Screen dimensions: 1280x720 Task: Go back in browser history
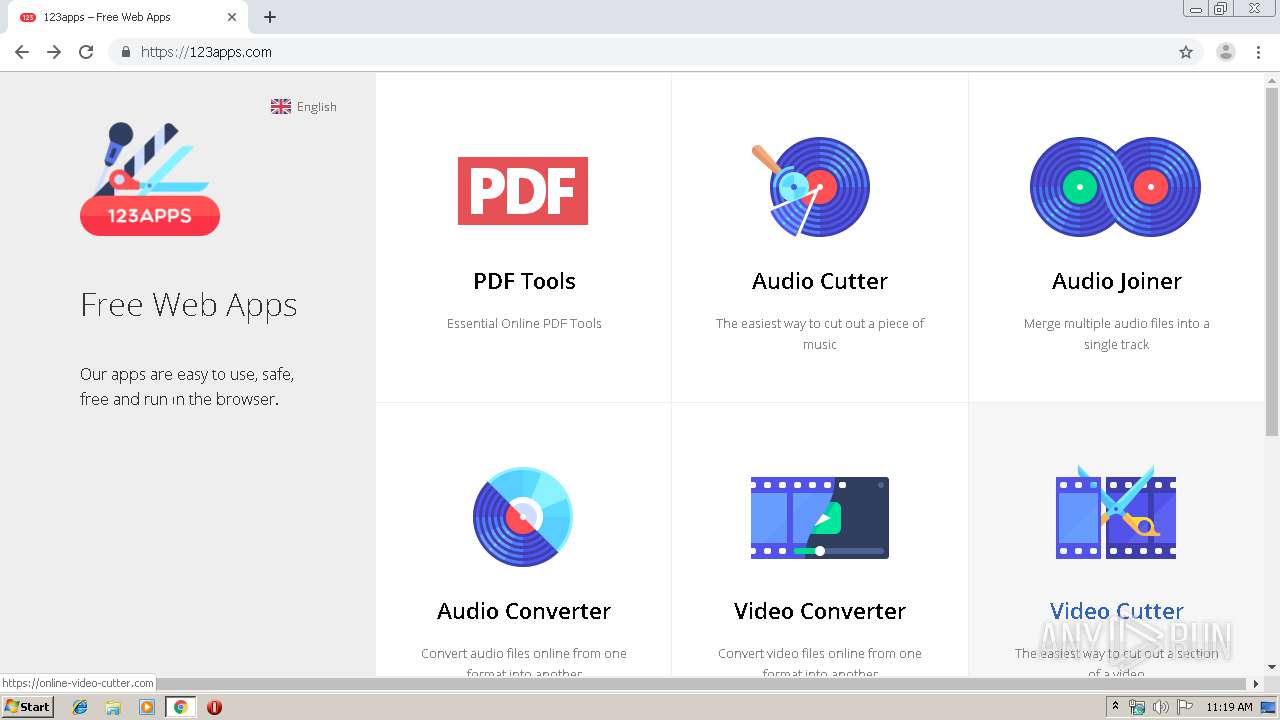pyautogui.click(x=22, y=52)
